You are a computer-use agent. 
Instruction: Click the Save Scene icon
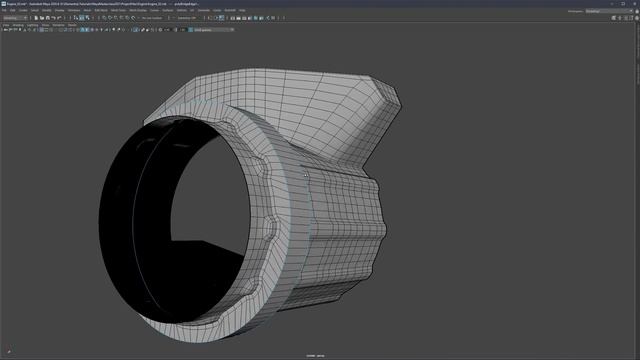[47, 18]
